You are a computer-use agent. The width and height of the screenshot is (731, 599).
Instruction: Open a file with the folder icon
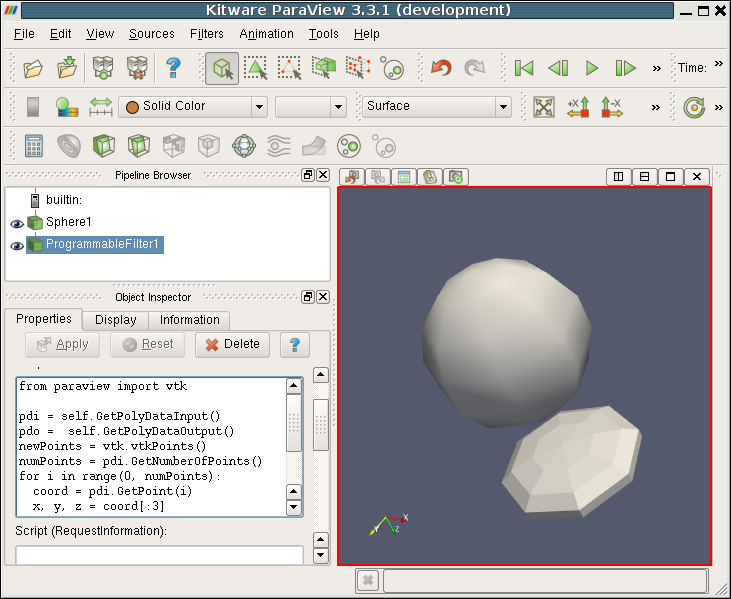33,69
